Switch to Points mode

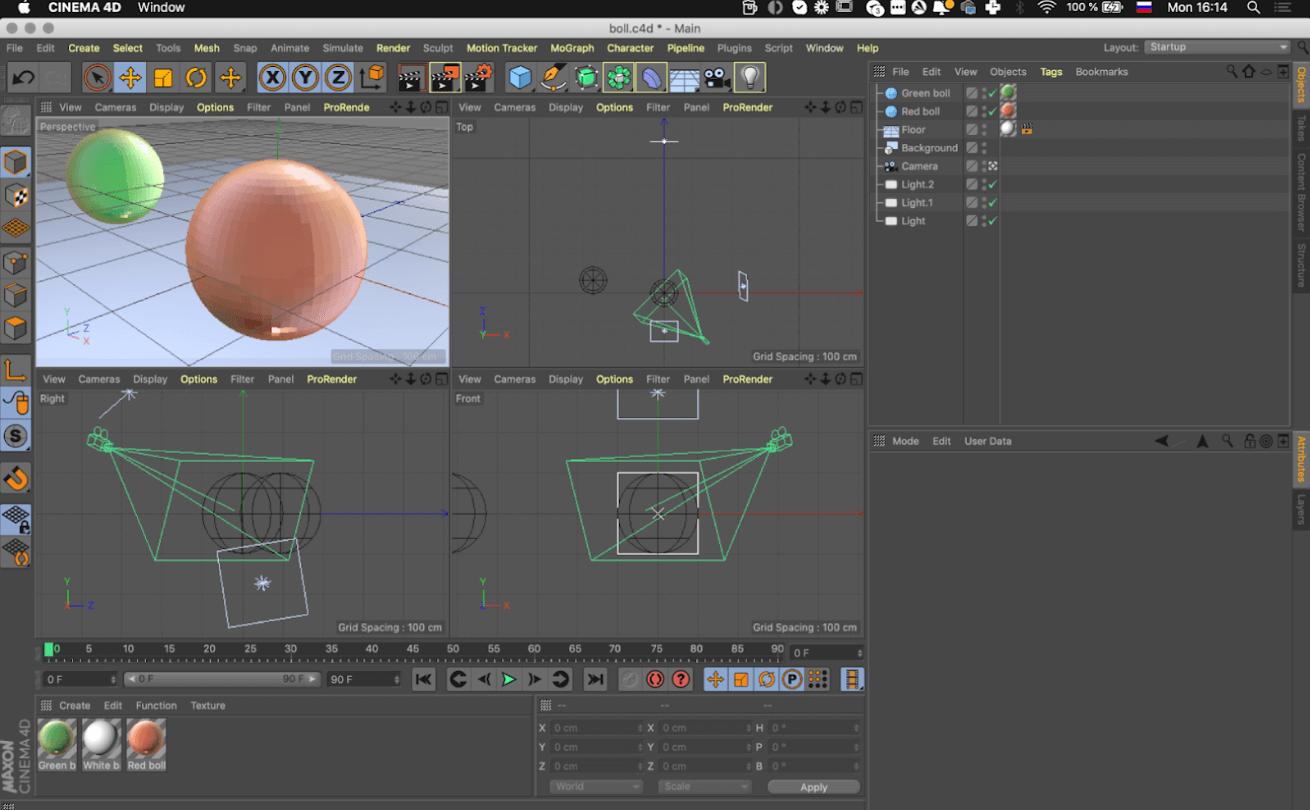click(x=16, y=263)
